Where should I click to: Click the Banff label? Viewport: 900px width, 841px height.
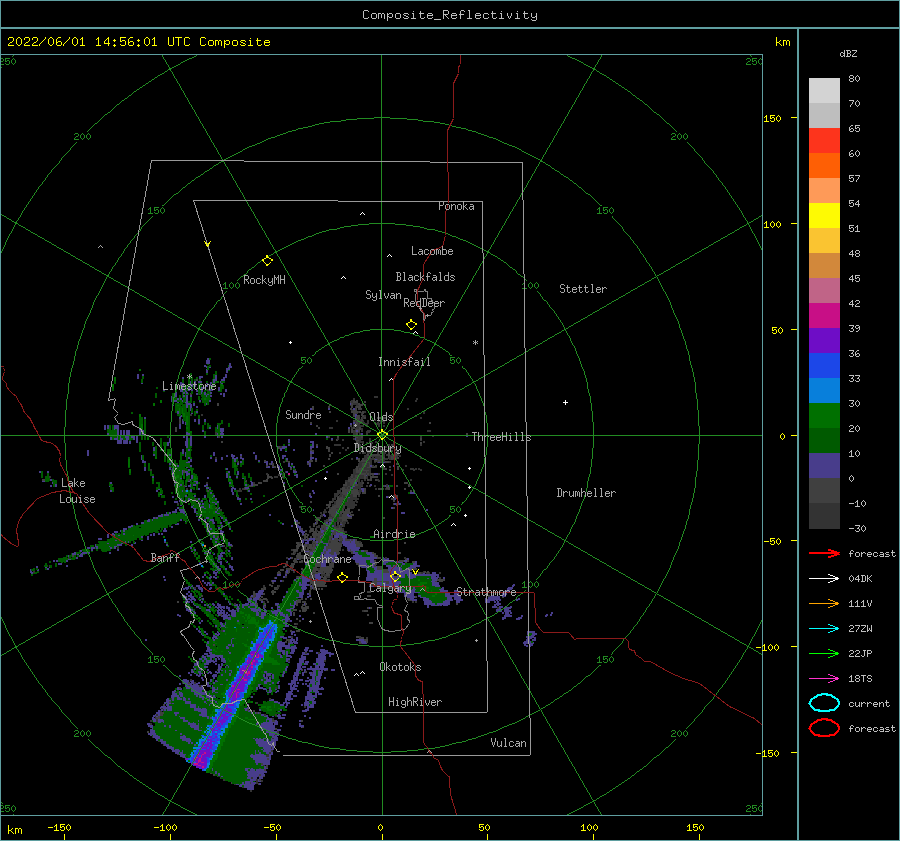click(x=165, y=557)
